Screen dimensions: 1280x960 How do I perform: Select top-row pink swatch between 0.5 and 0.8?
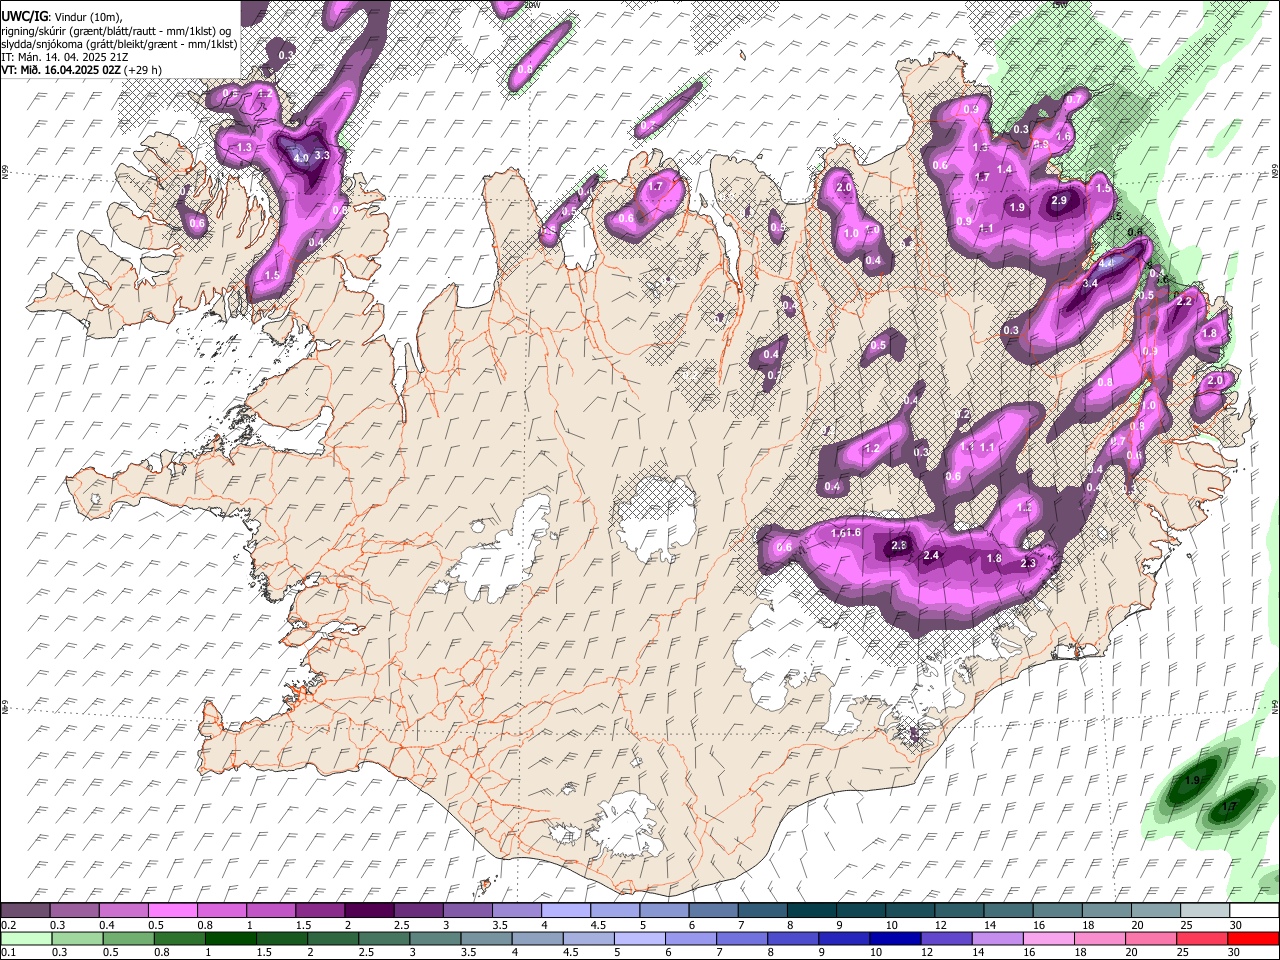click(172, 911)
